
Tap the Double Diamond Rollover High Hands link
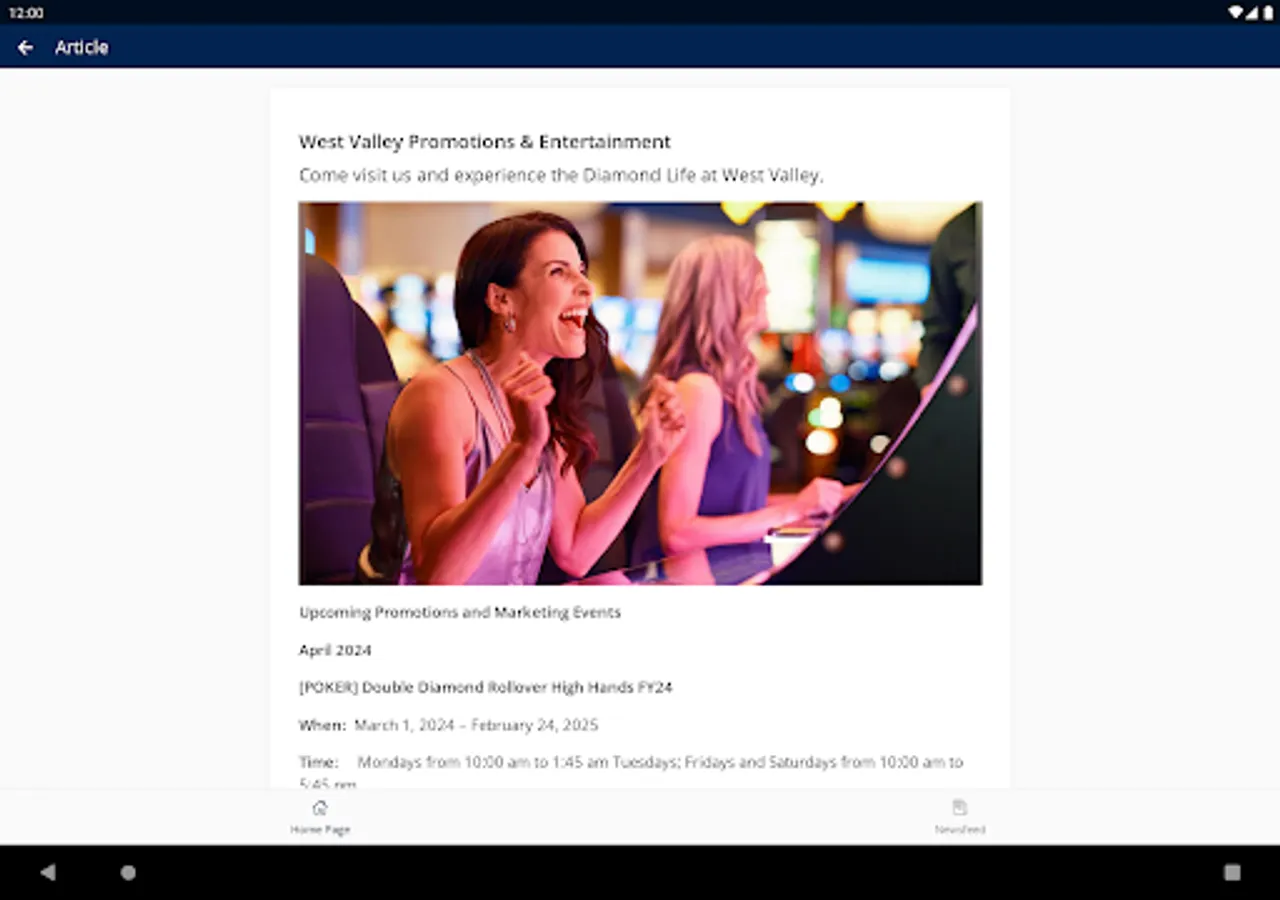(486, 687)
